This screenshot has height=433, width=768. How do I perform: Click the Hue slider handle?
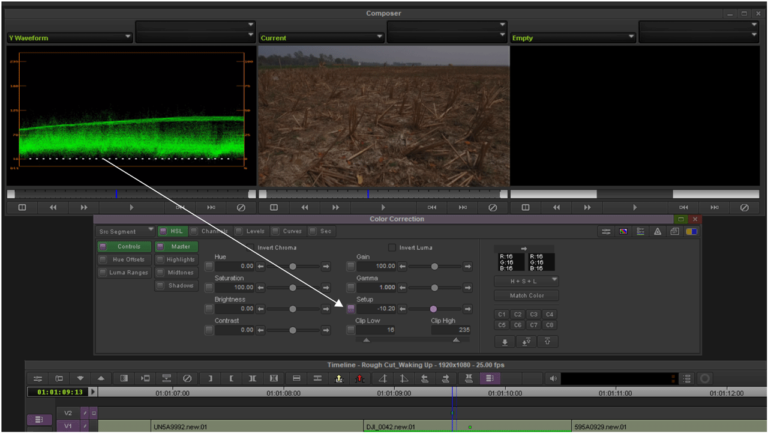point(292,266)
